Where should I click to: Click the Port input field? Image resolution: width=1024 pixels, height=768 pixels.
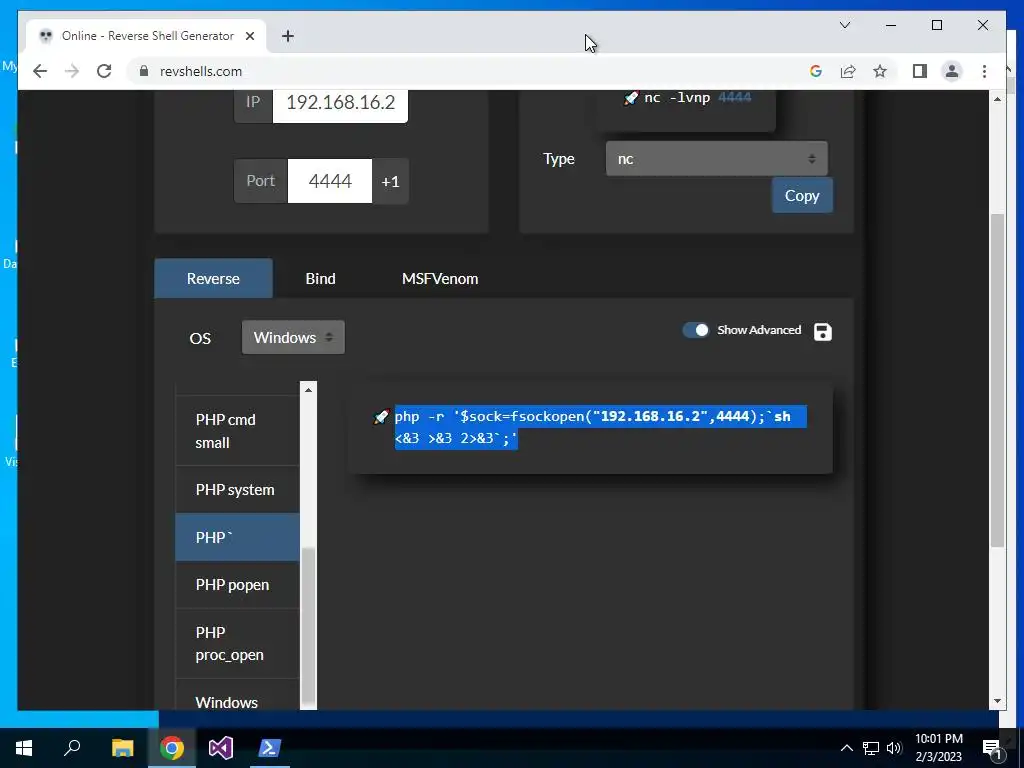[x=330, y=181]
